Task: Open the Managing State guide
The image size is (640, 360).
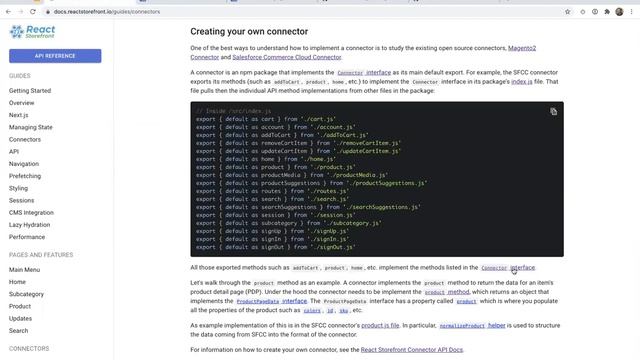Action: [31, 127]
